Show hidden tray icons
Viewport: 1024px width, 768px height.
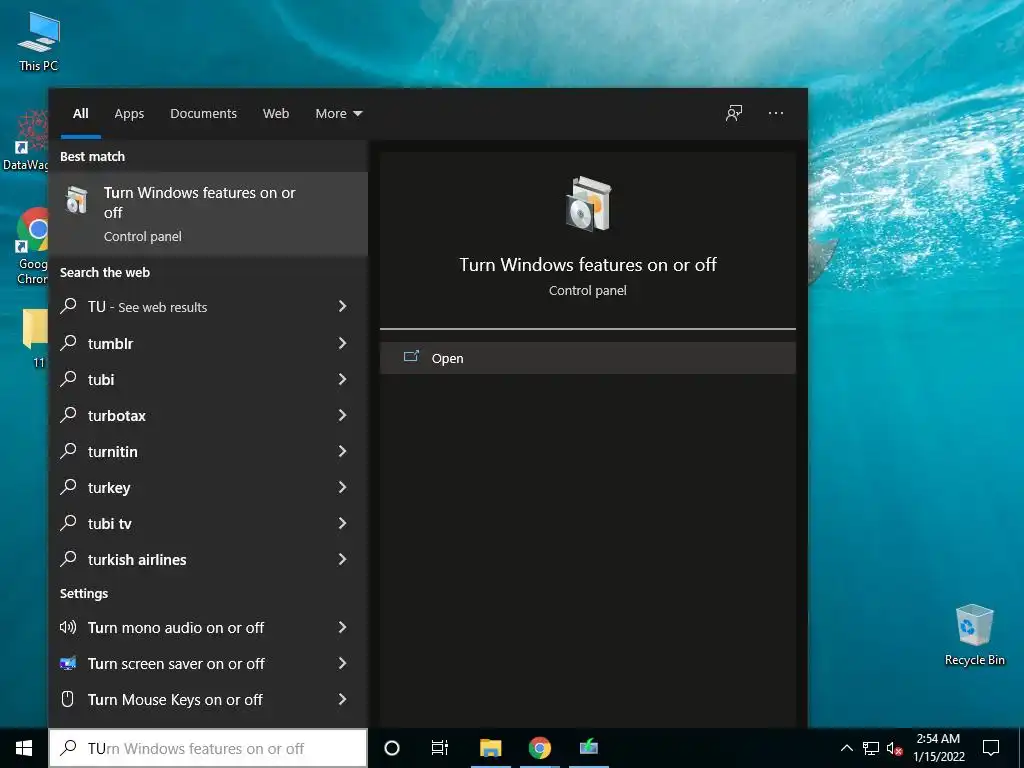(x=846, y=748)
